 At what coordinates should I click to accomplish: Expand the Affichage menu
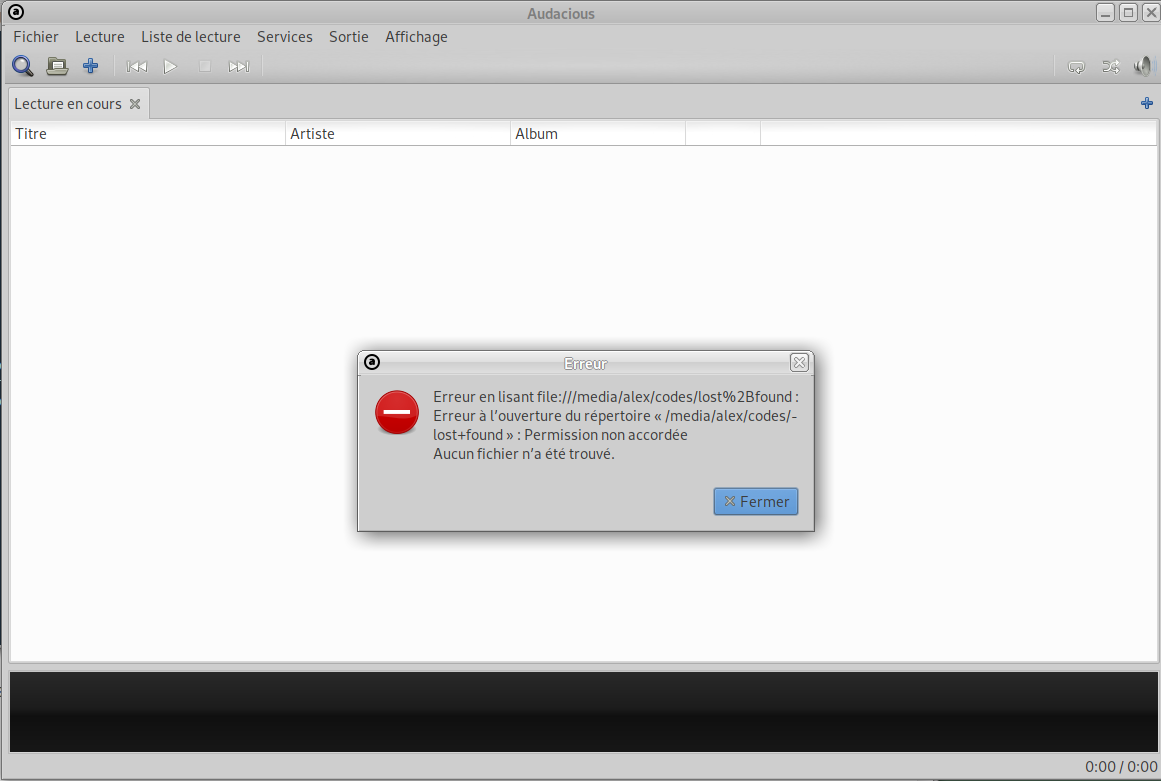pyautogui.click(x=416, y=37)
